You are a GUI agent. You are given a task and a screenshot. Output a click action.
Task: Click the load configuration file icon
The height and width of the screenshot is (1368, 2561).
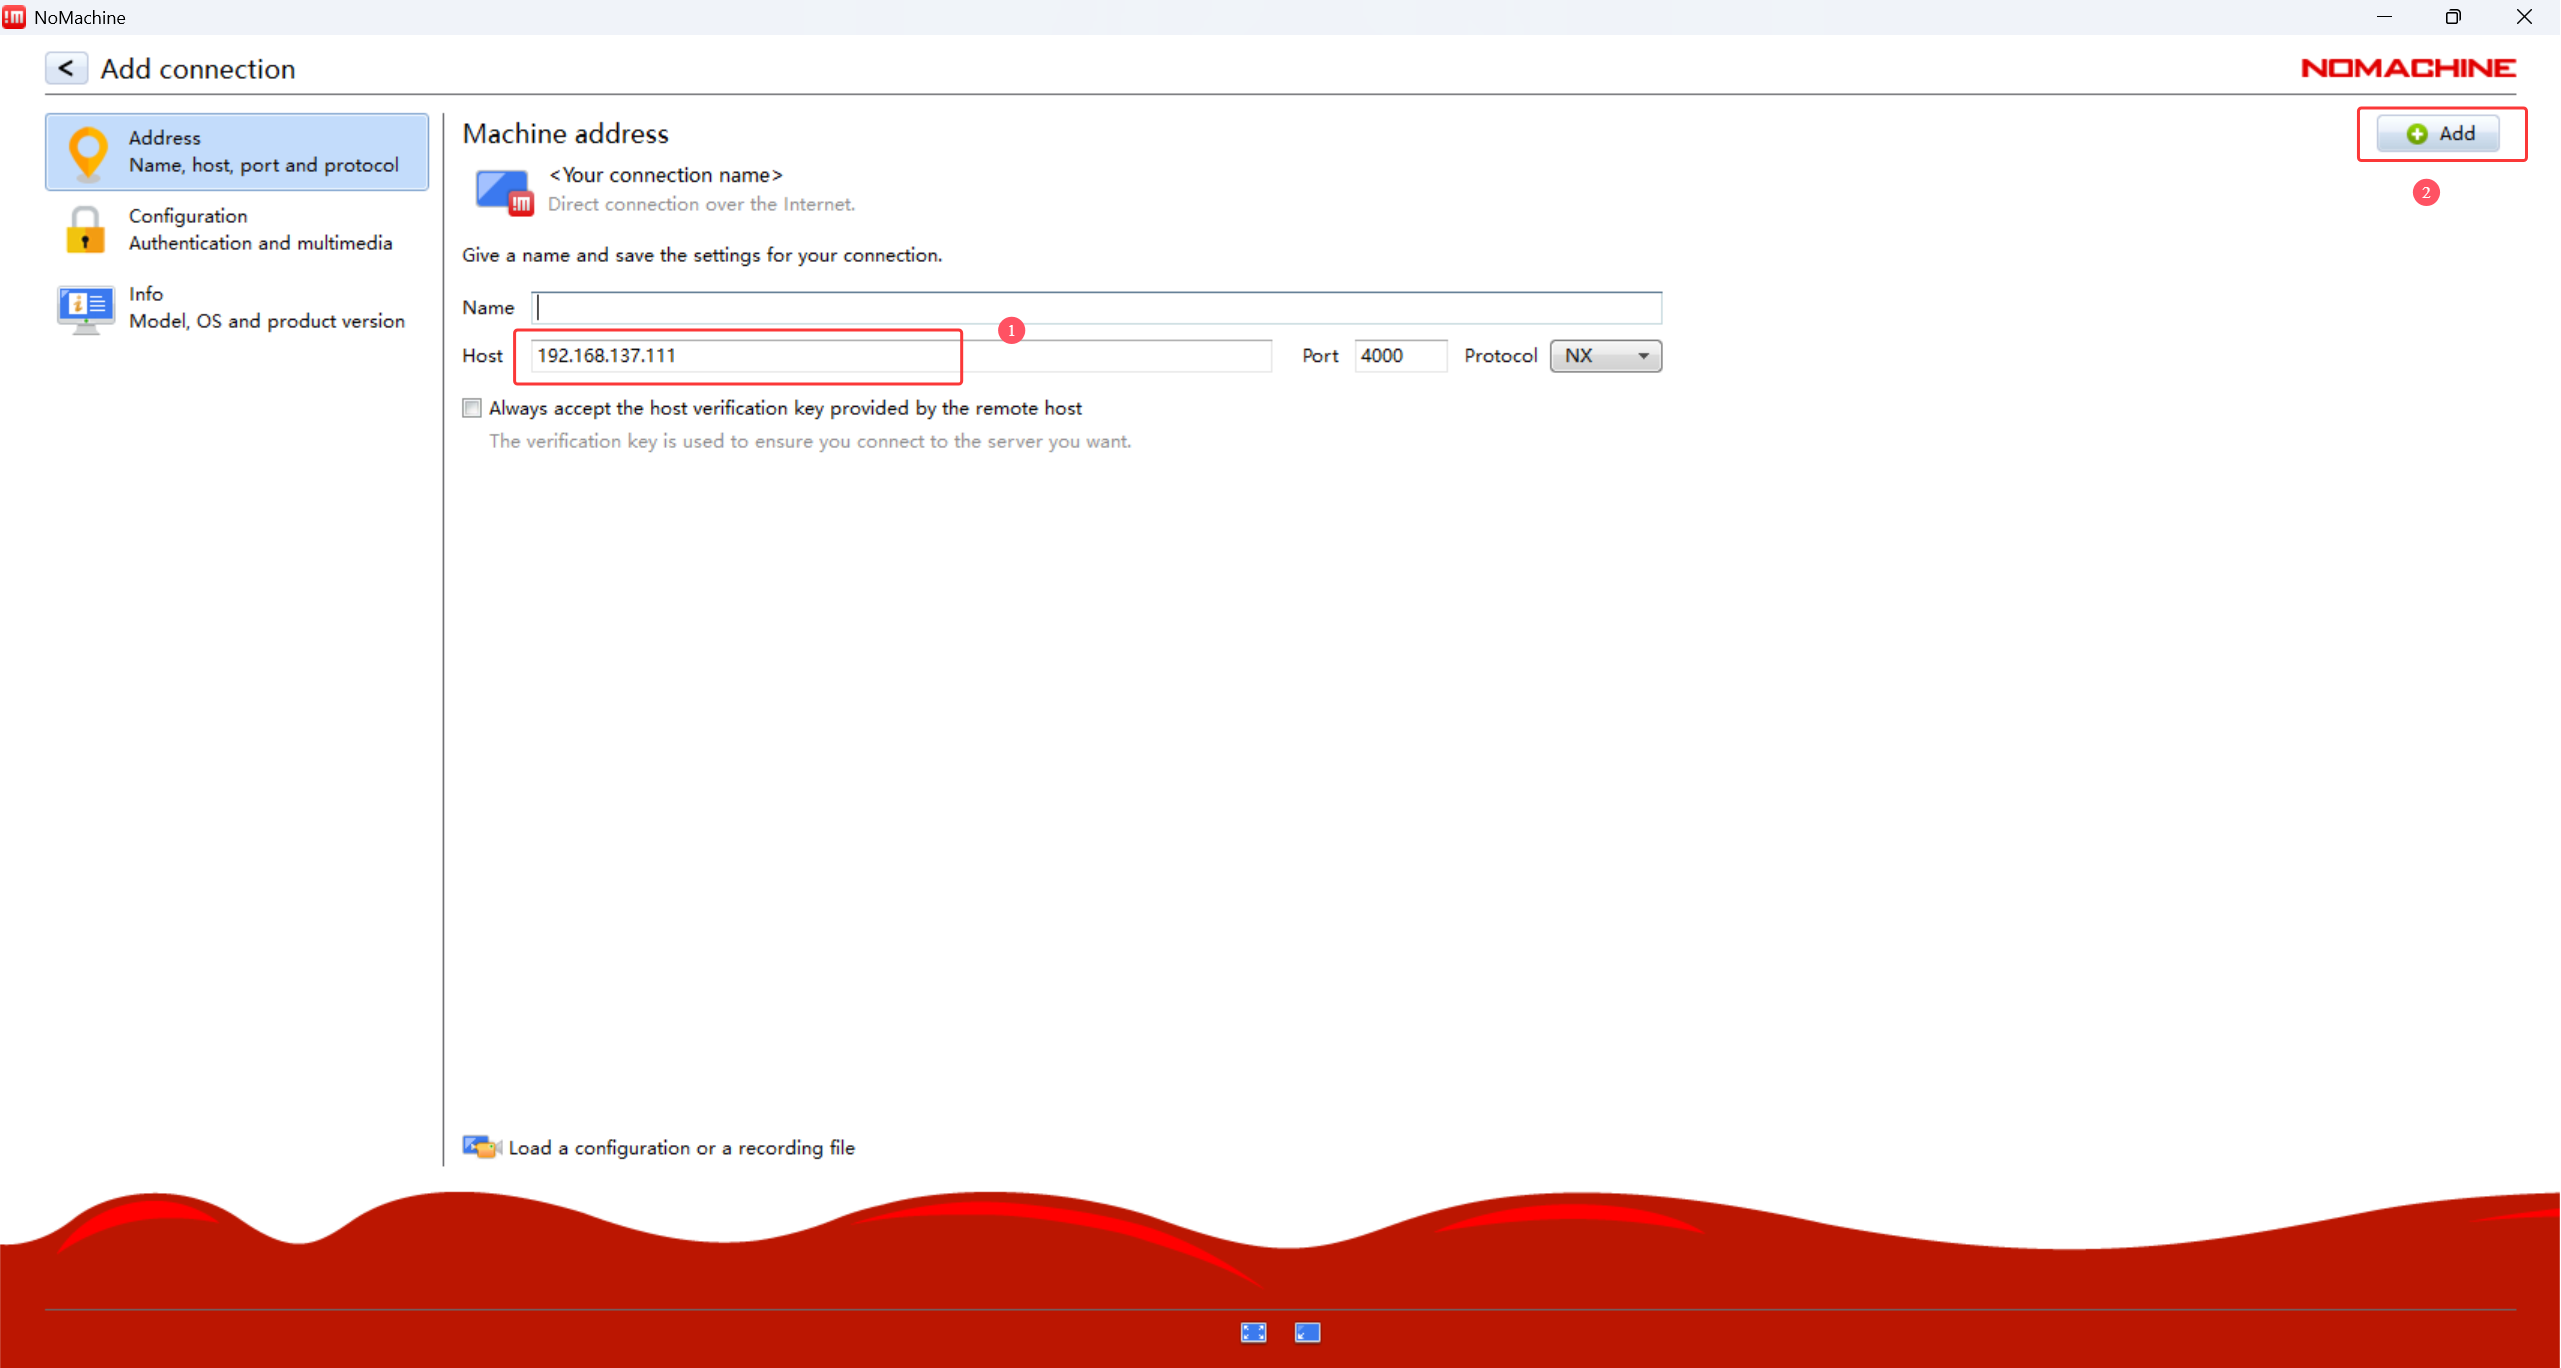pos(481,1147)
